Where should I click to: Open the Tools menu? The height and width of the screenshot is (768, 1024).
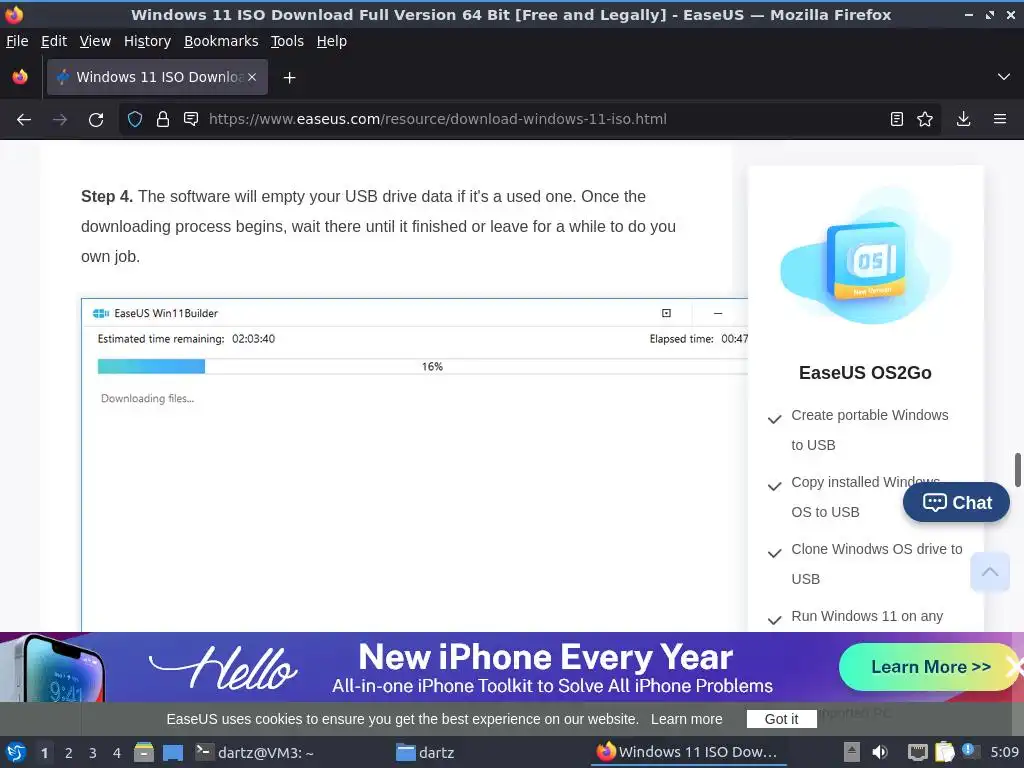pyautogui.click(x=287, y=41)
